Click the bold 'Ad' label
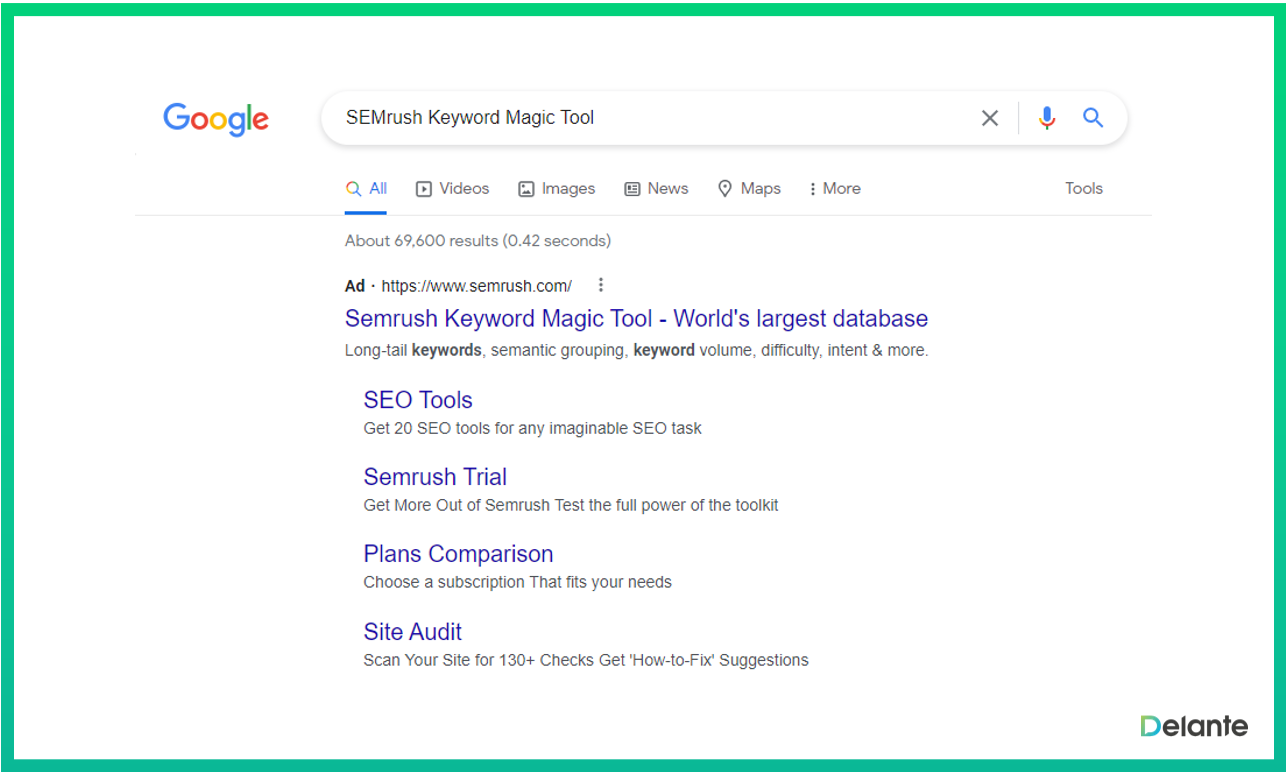1286x772 pixels. pyautogui.click(x=355, y=286)
